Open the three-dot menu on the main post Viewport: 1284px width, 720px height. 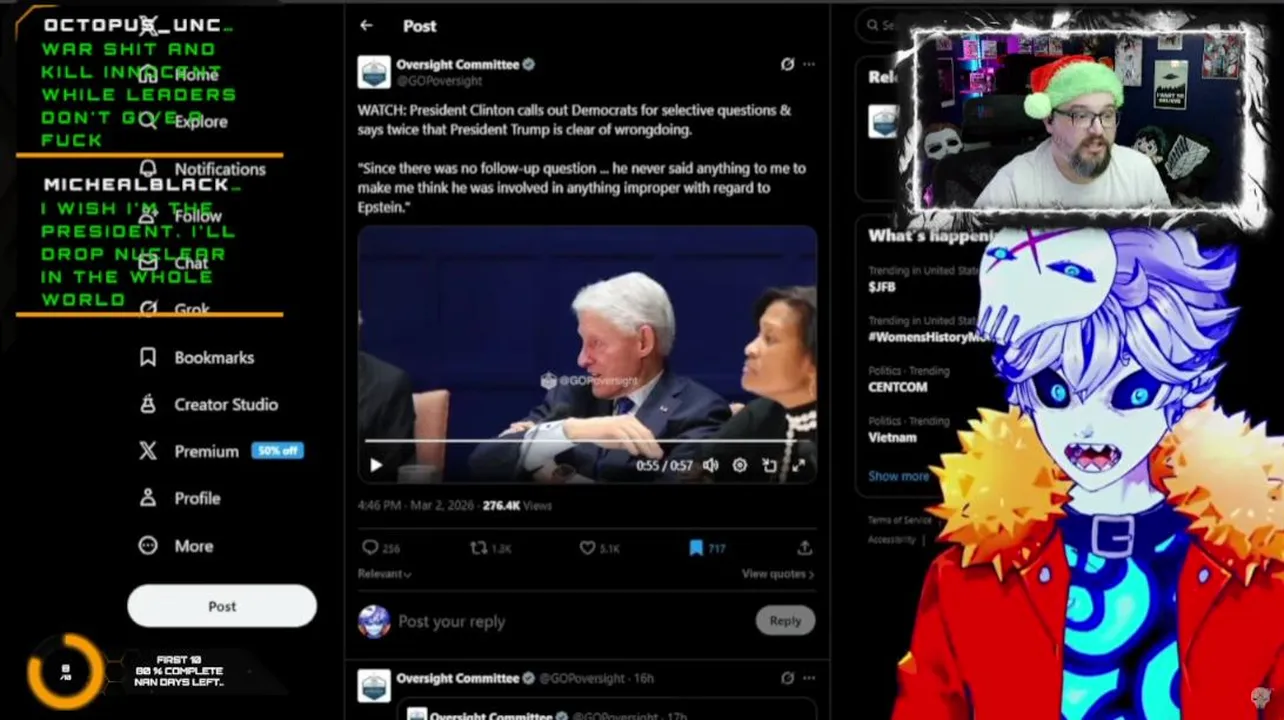click(808, 64)
